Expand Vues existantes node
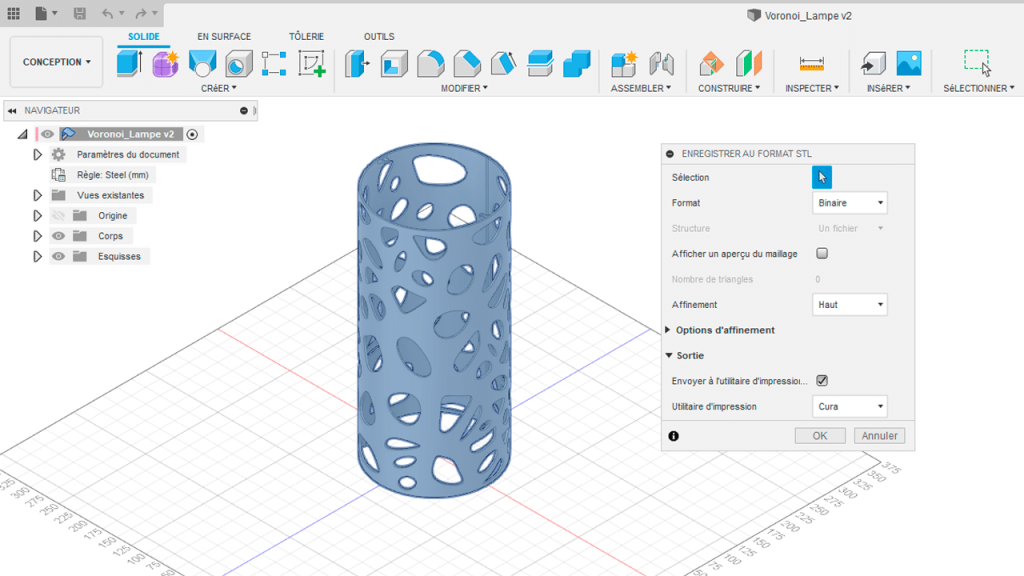1024x576 pixels. tap(37, 195)
